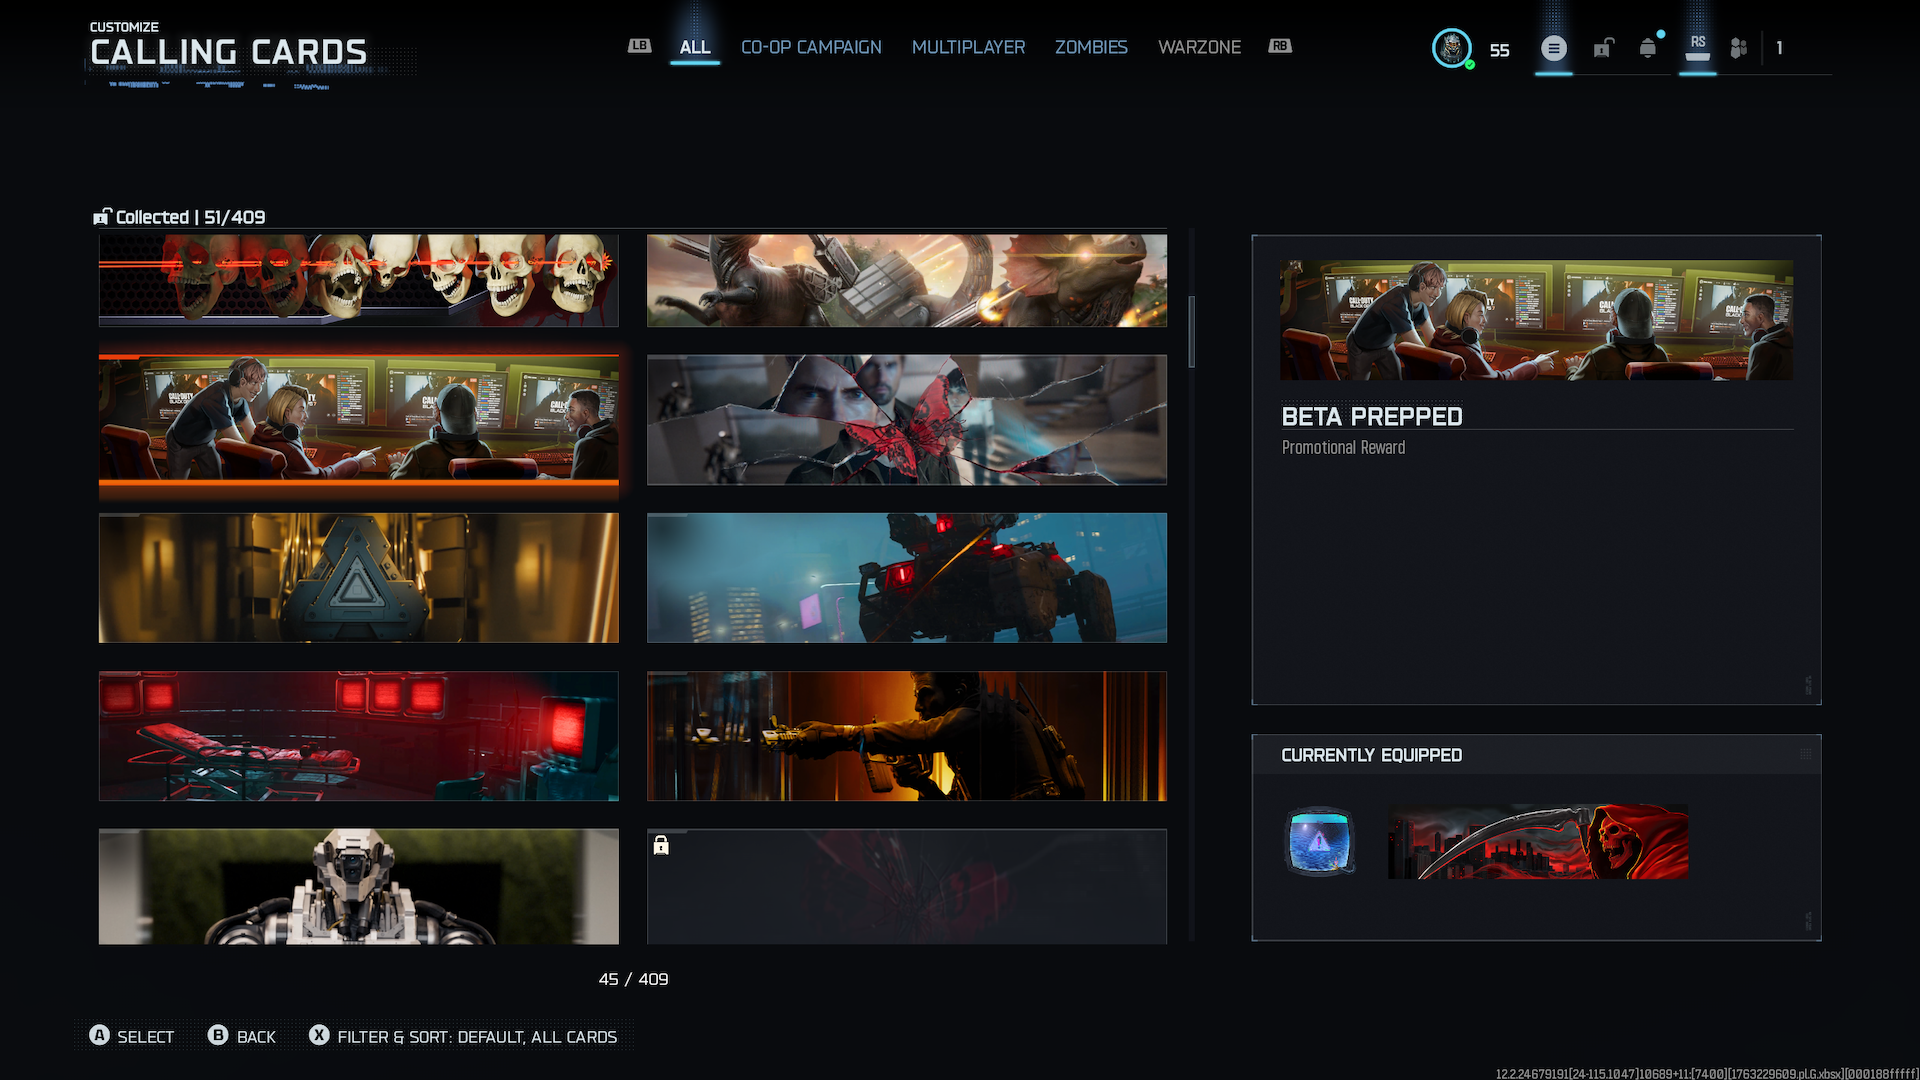This screenshot has height=1080, width=1920.
Task: Click the Collected | 51/409 counter
Action: click(x=191, y=217)
